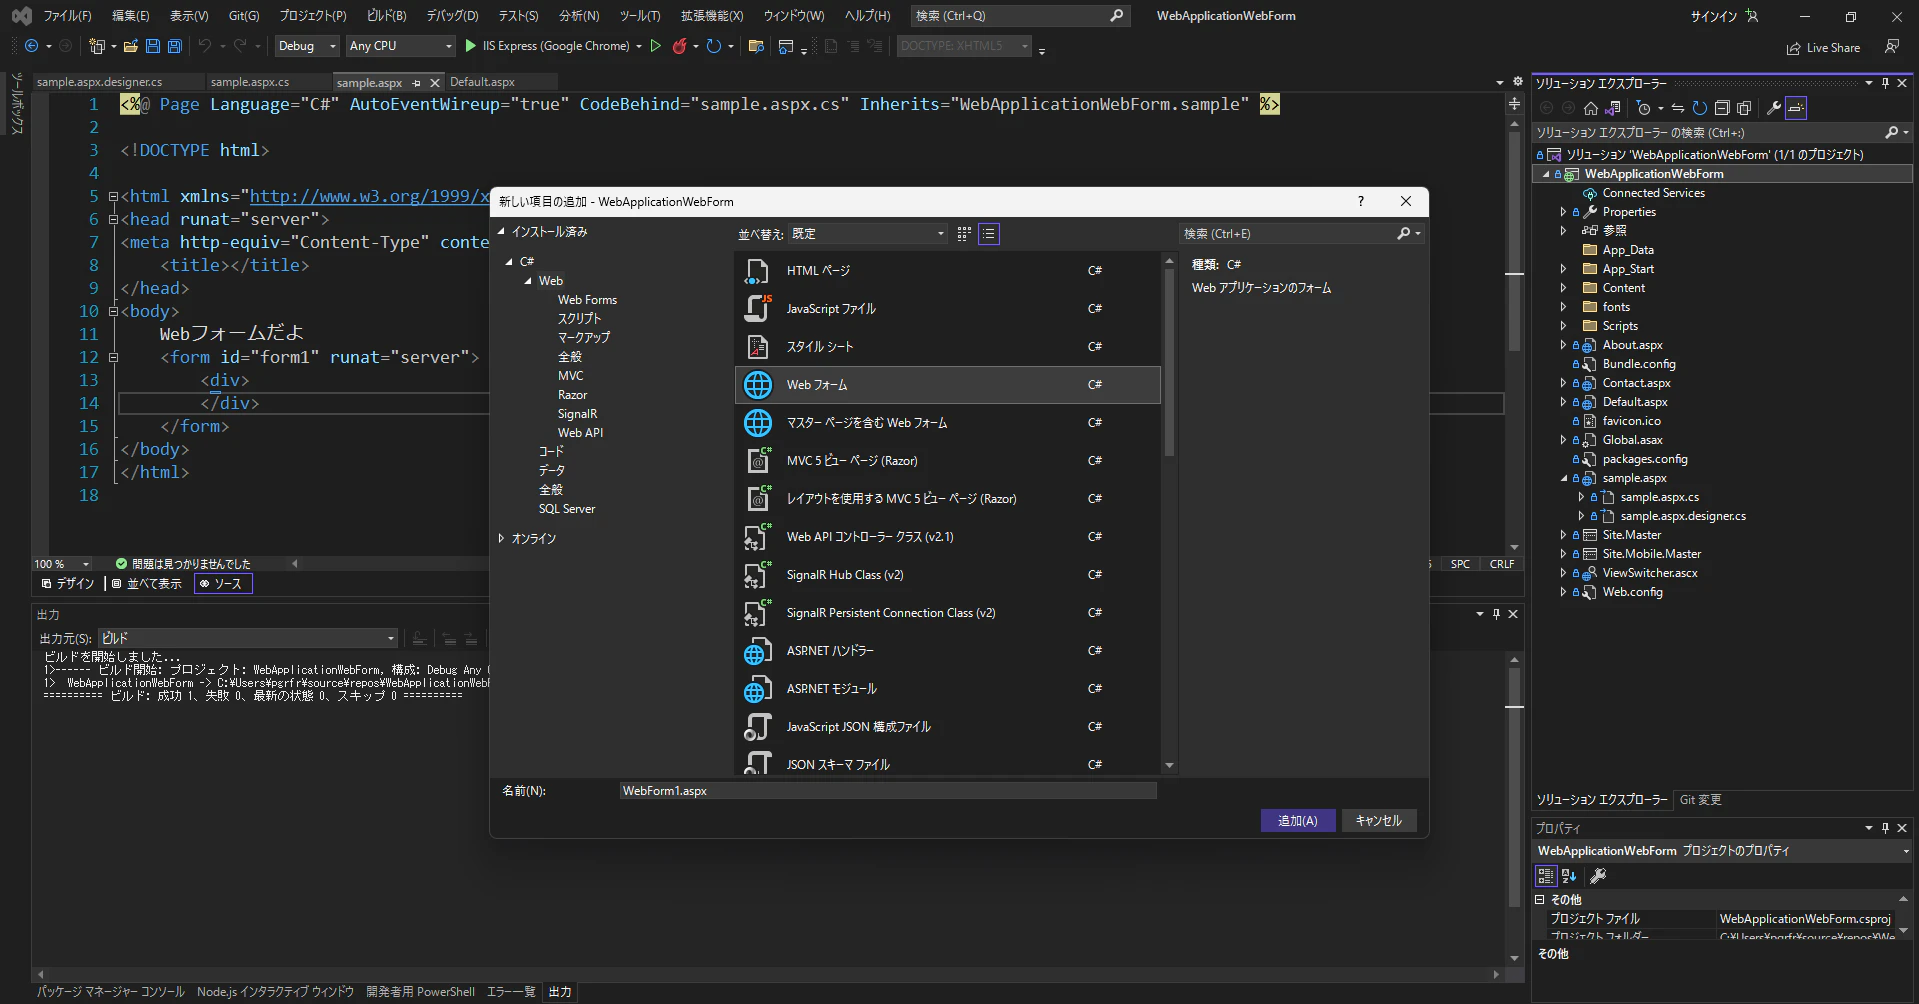This screenshot has height=1004, width=1919.
Task: Click the Solution Explorer search box
Action: click(x=1722, y=132)
